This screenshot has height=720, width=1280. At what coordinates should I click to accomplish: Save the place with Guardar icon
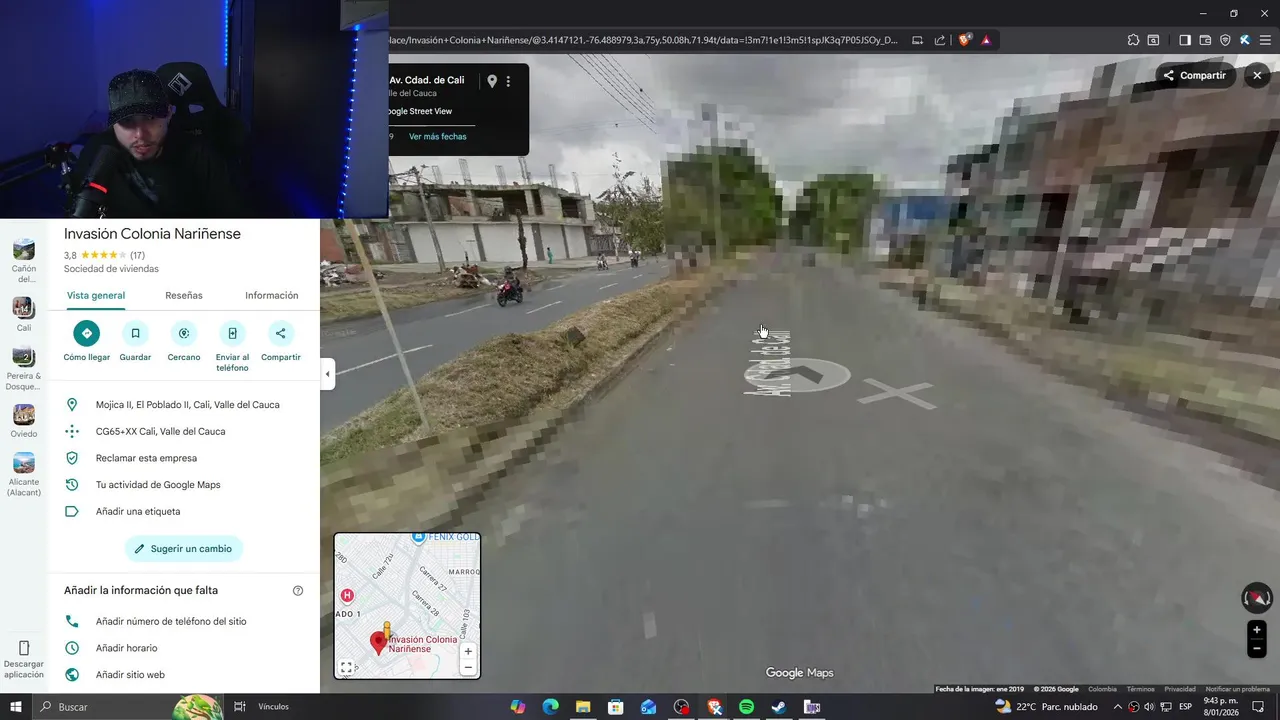tap(135, 333)
